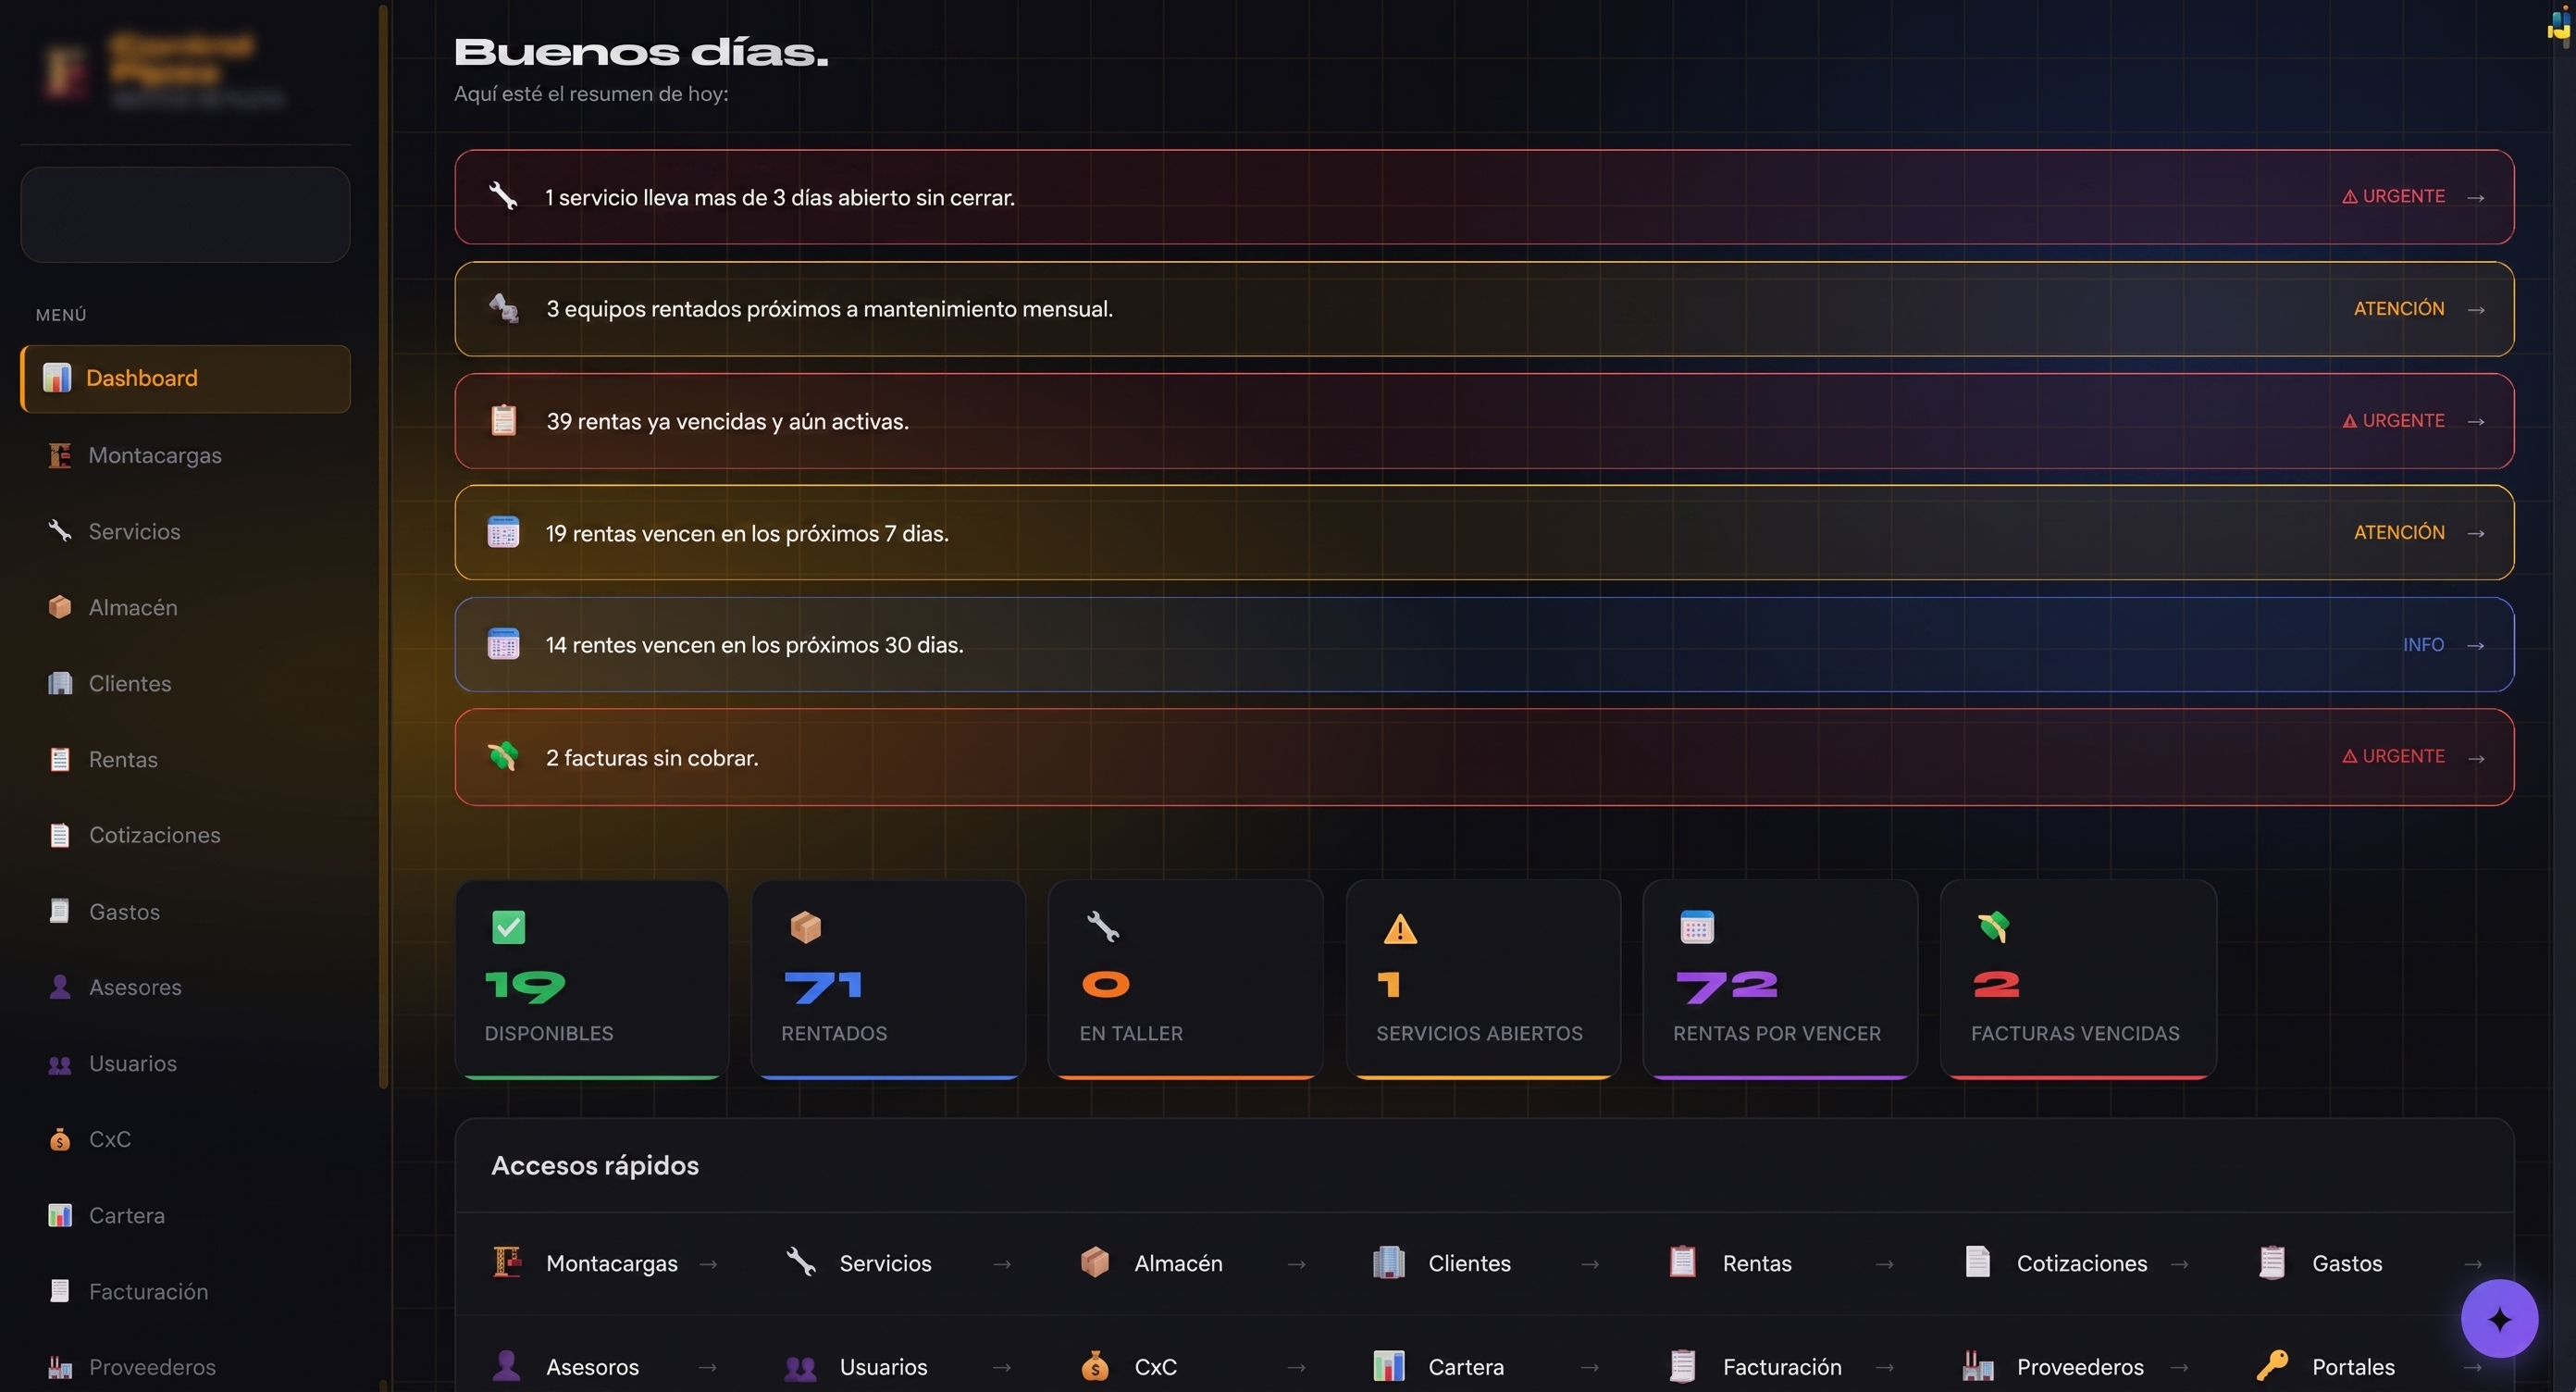
Task: Click the empty box above the MENÚ label
Action: 185,214
